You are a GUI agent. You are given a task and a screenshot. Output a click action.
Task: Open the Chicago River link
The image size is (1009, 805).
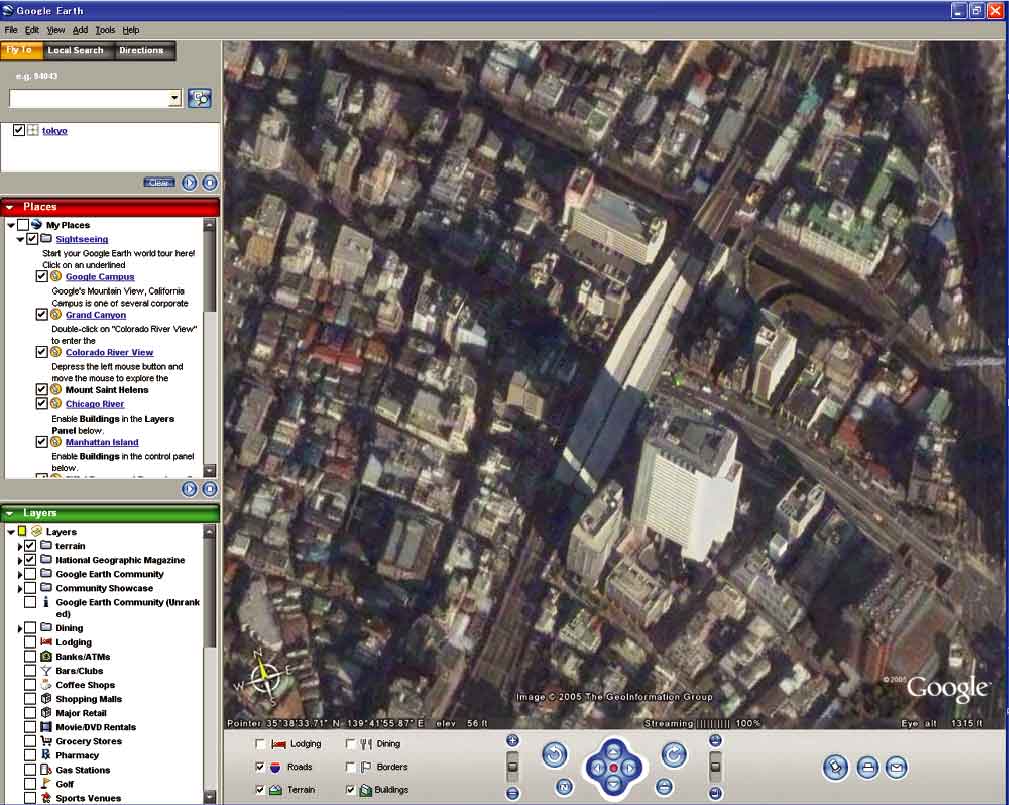pyautogui.click(x=95, y=404)
